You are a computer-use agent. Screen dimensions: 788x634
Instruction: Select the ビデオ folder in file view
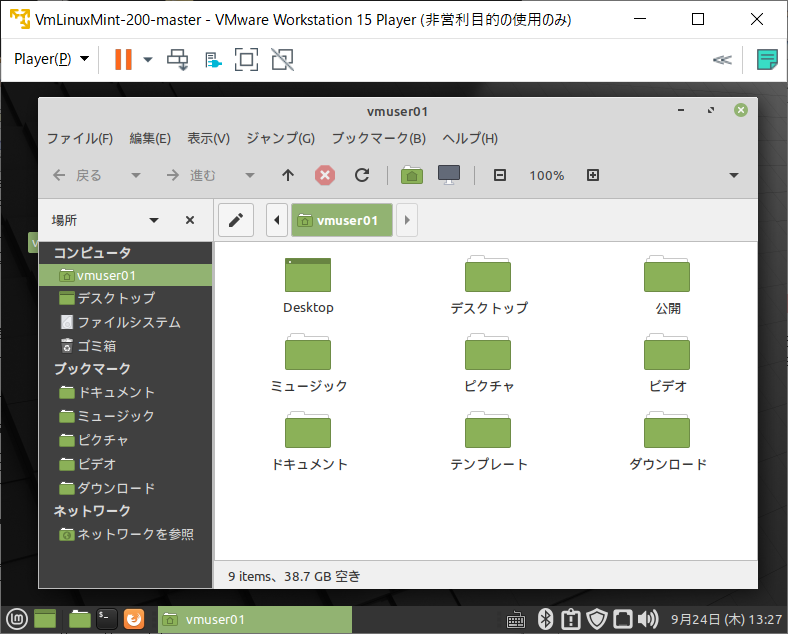pyautogui.click(x=667, y=352)
